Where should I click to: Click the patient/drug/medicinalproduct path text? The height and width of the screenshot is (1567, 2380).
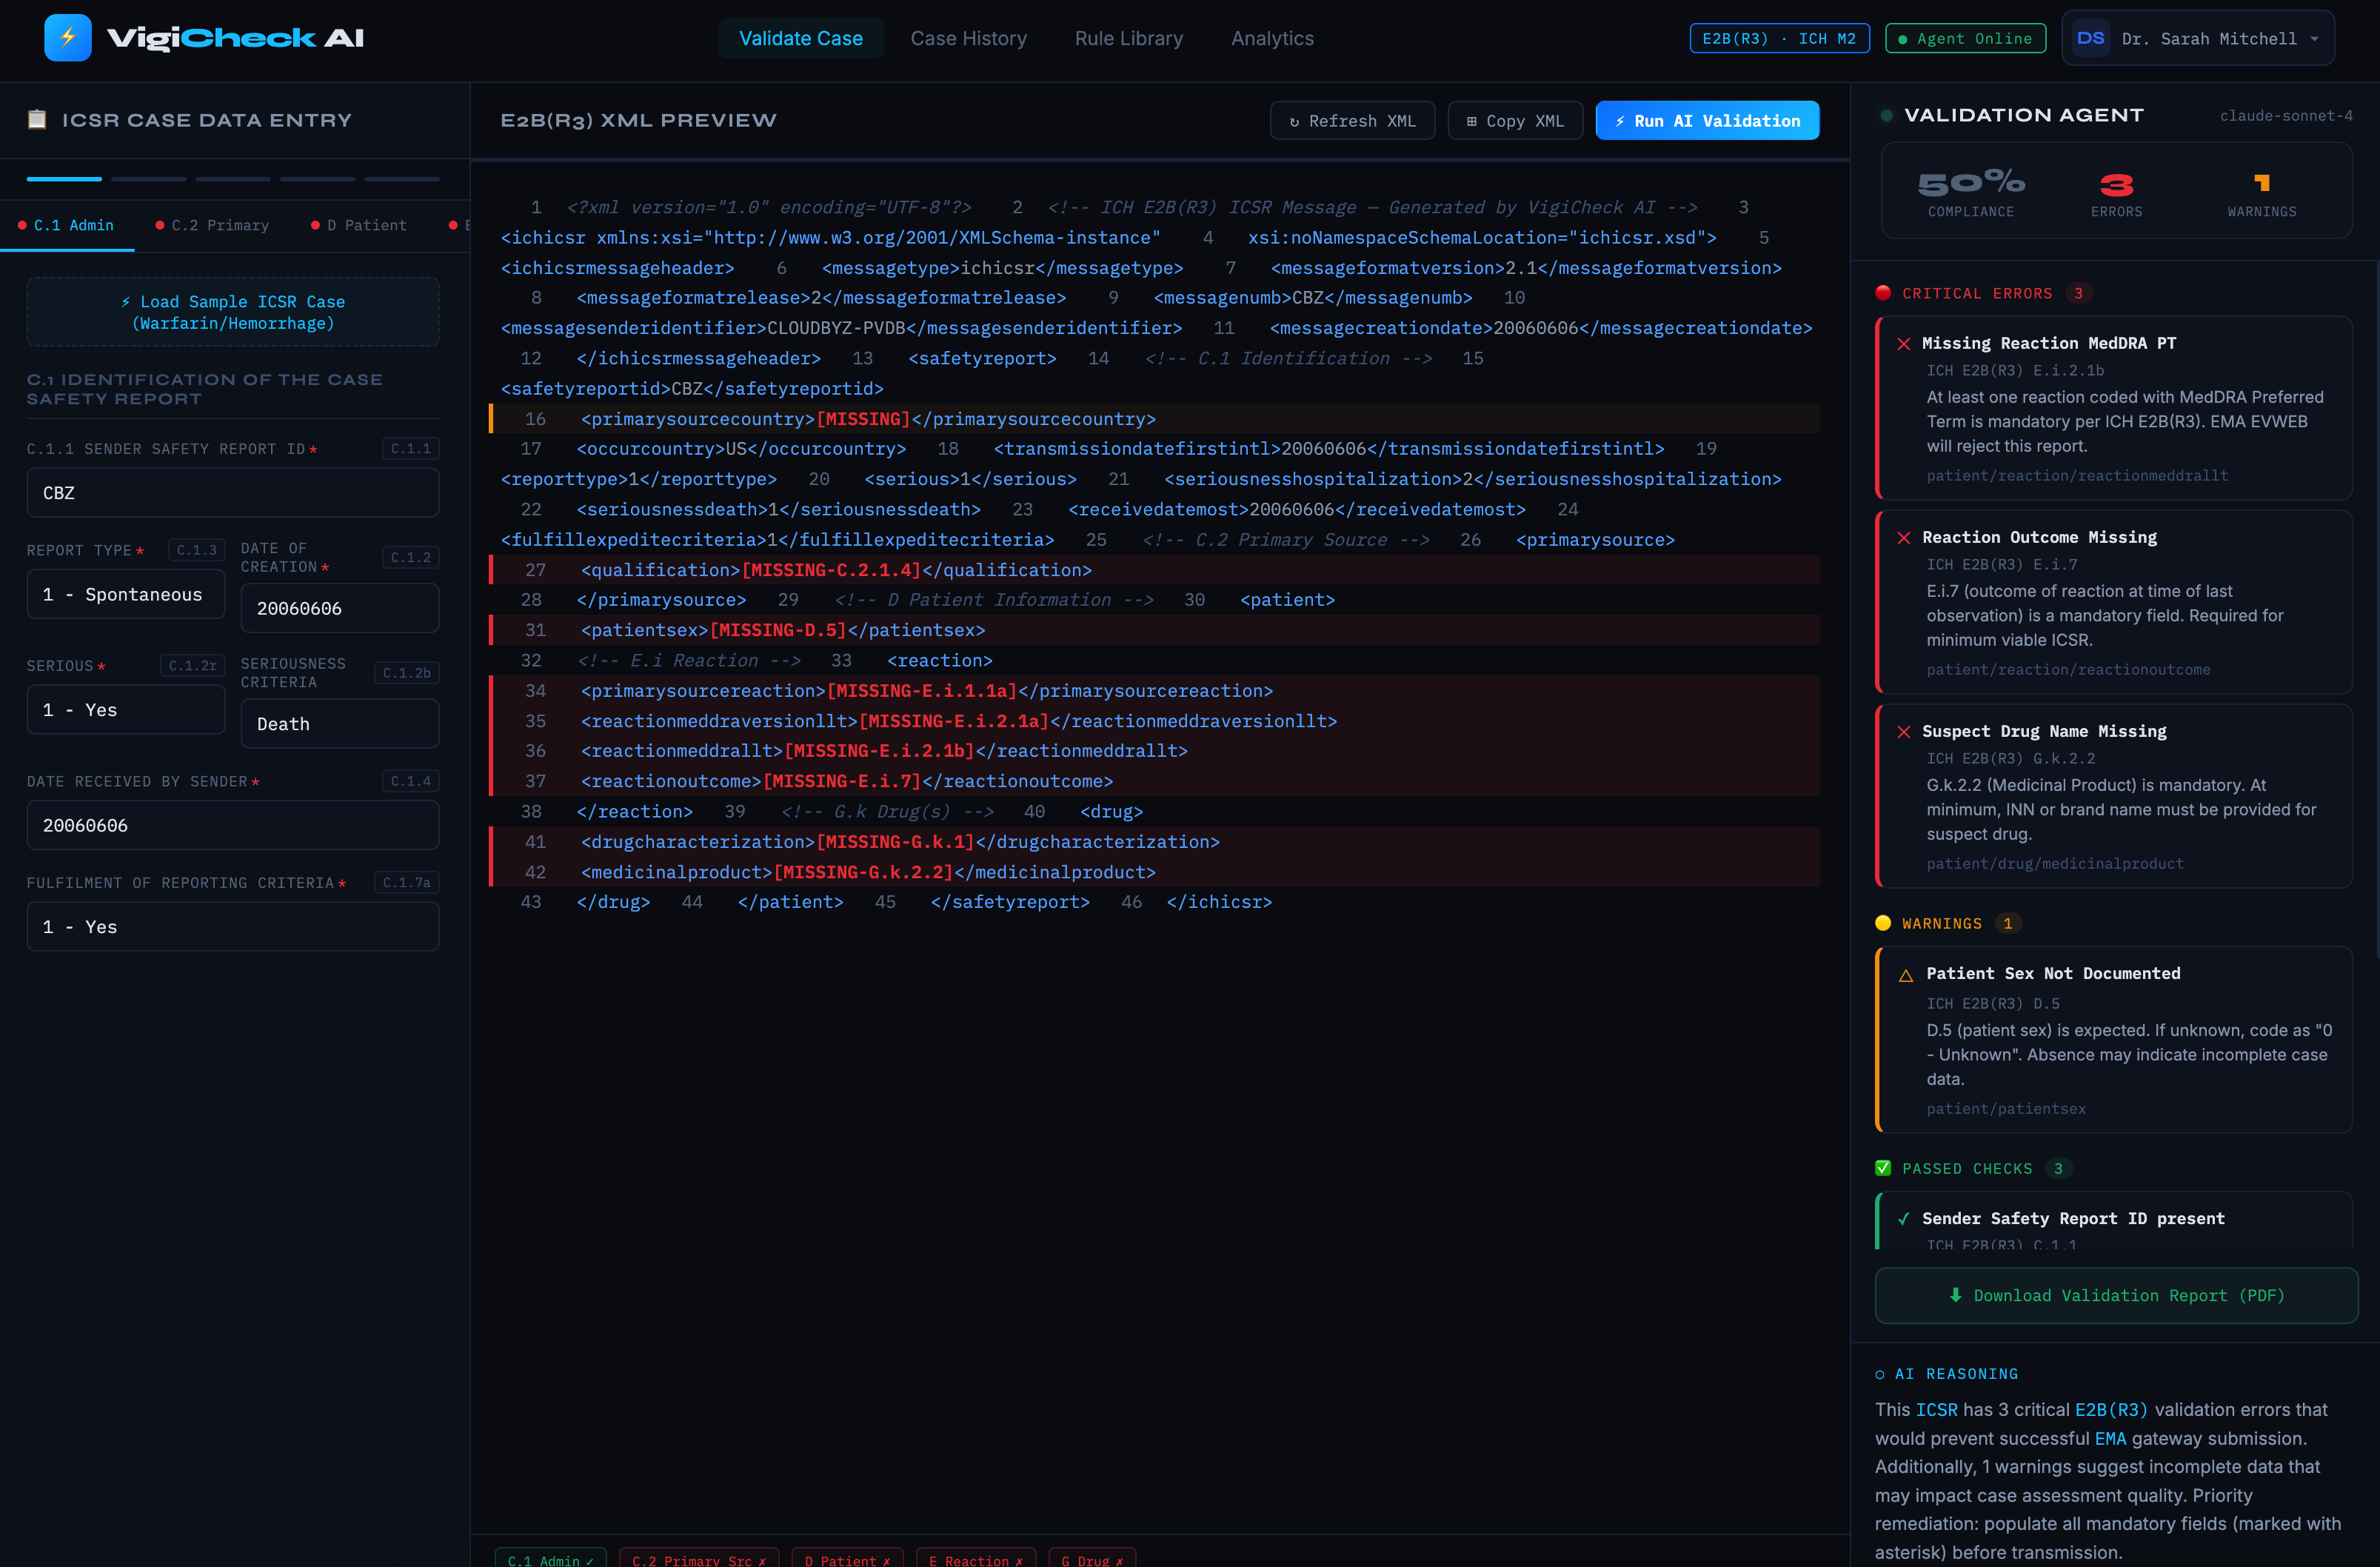(x=2055, y=864)
